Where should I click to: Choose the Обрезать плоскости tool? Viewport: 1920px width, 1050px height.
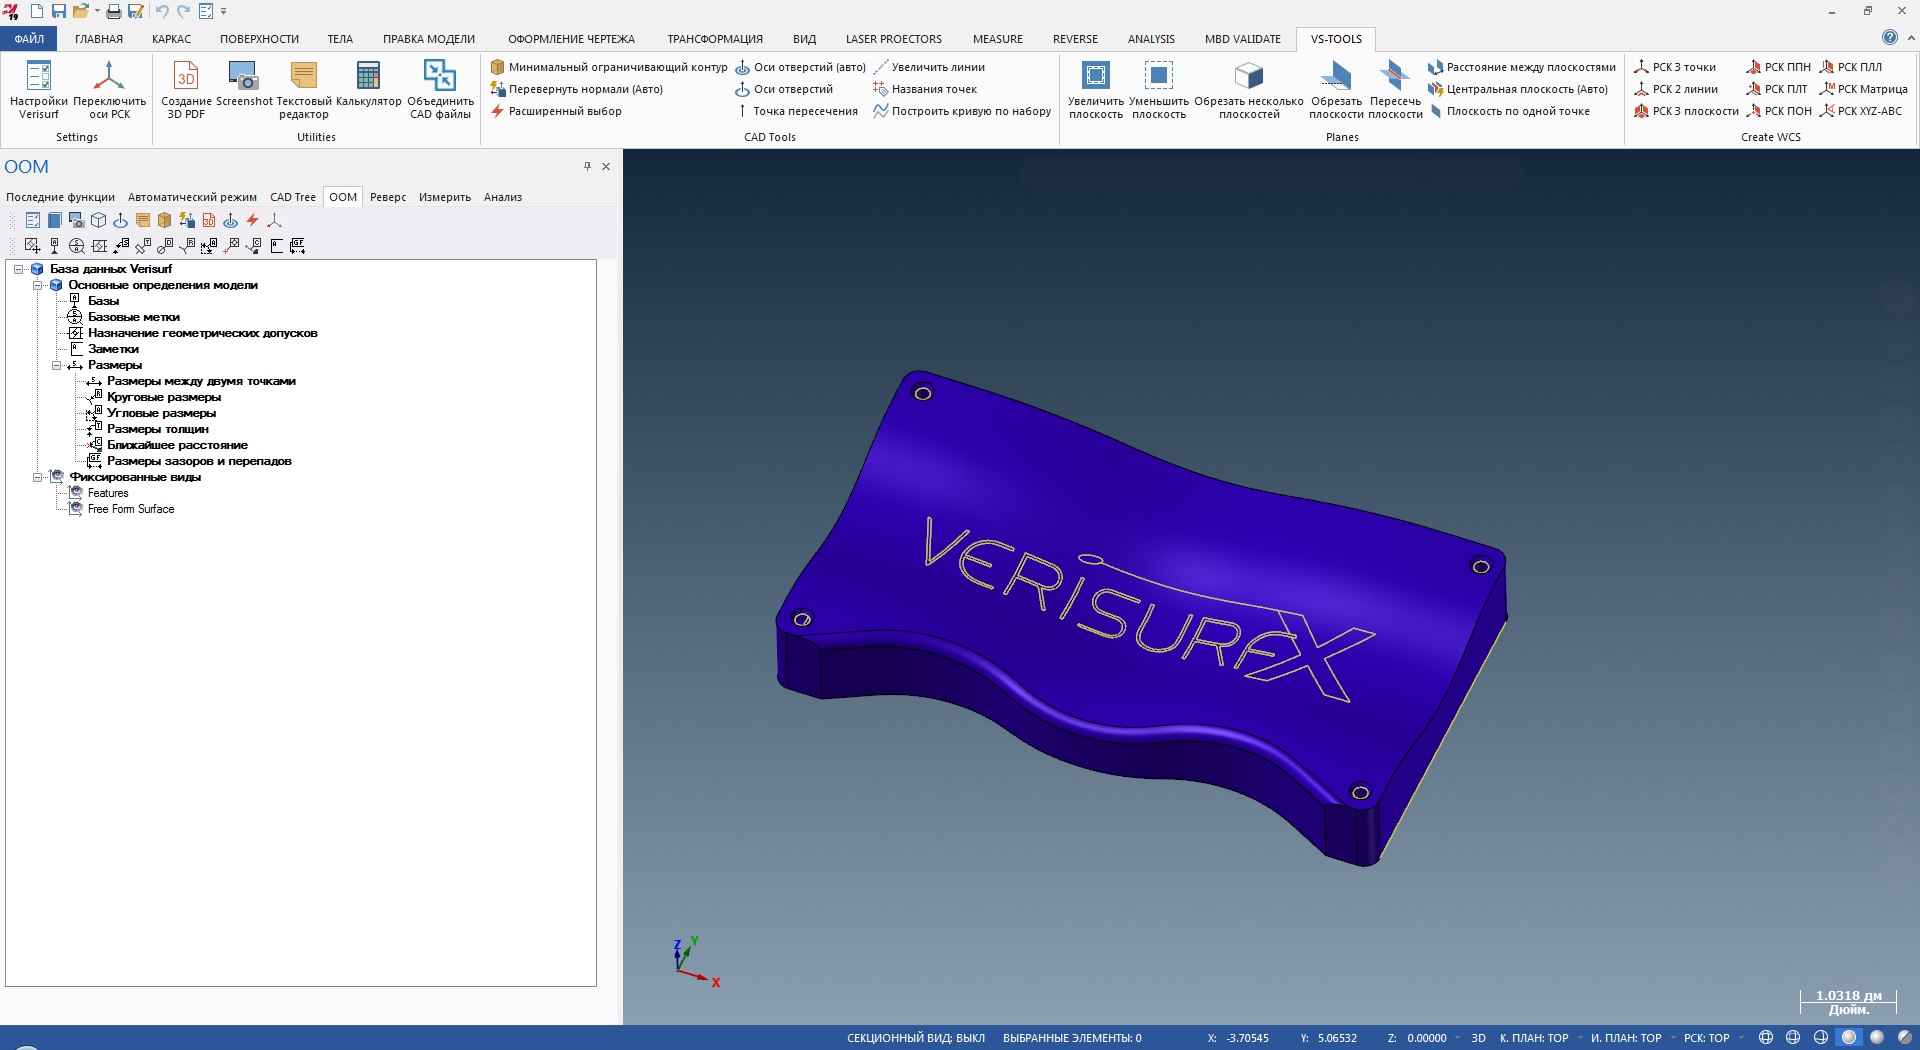click(x=1336, y=89)
